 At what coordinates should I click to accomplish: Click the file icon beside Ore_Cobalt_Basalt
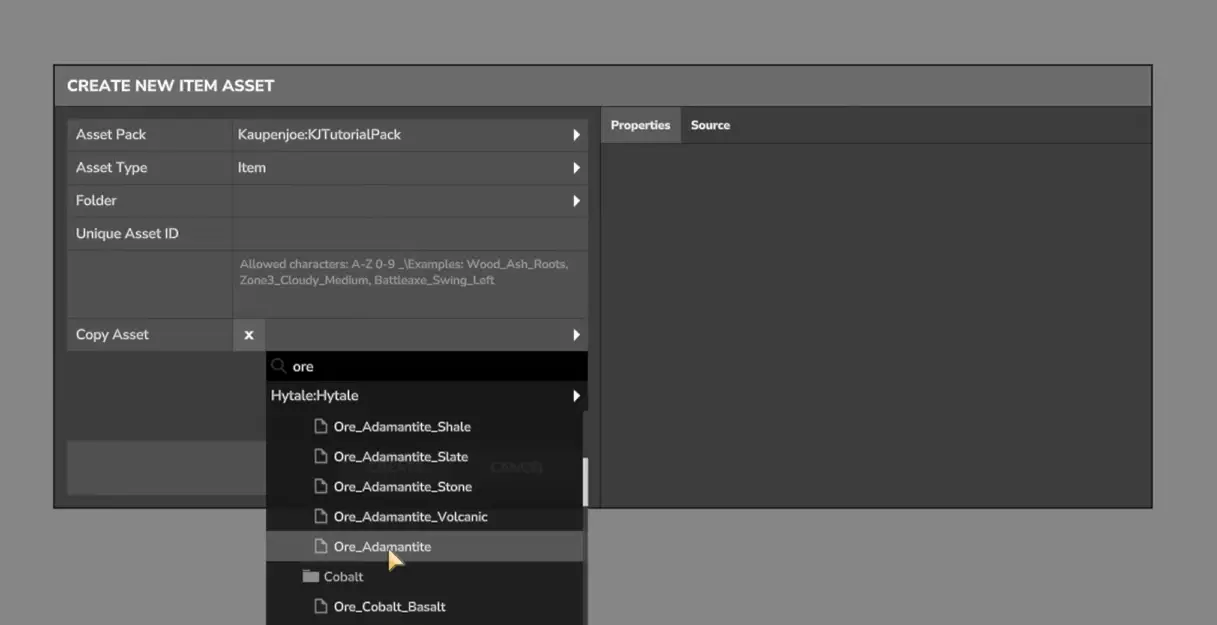click(x=321, y=607)
